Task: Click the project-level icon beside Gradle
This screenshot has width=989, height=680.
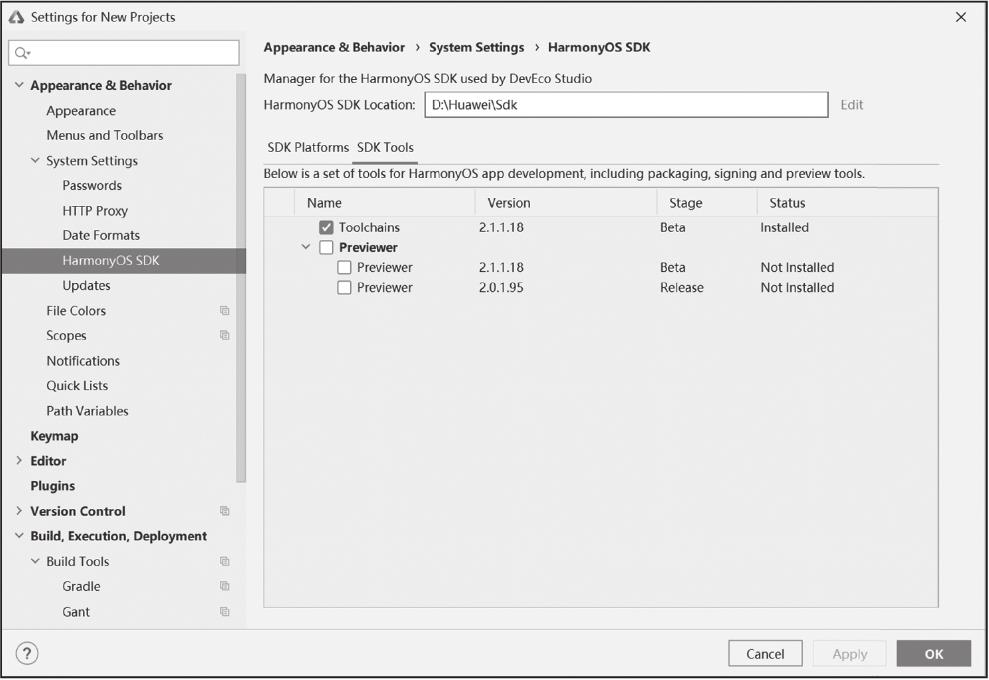Action: pos(225,587)
